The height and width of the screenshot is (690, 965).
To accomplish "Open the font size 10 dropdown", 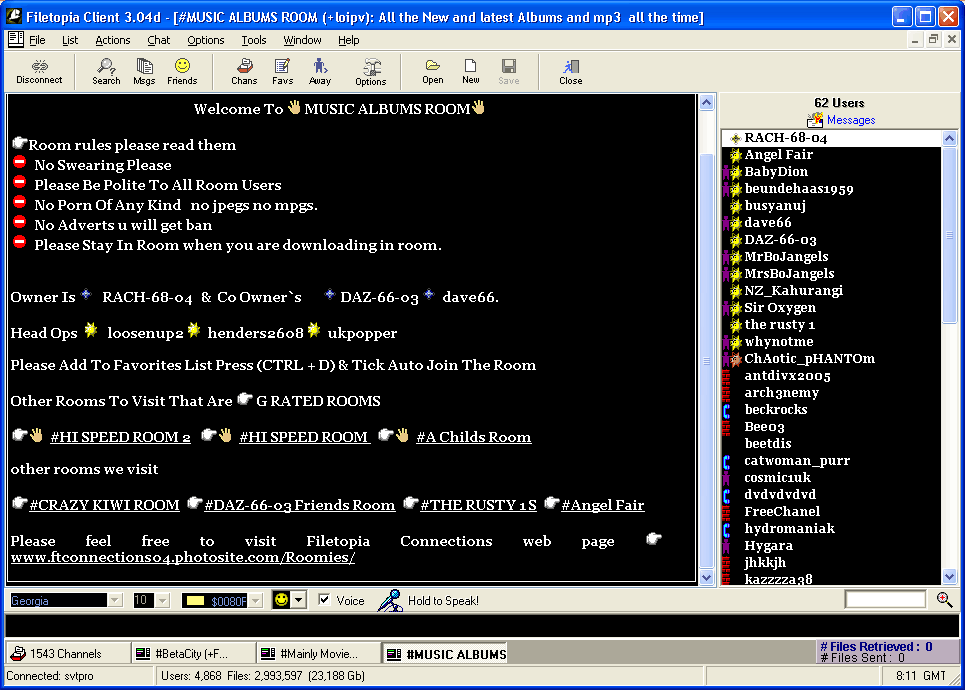I will pyautogui.click(x=162, y=600).
